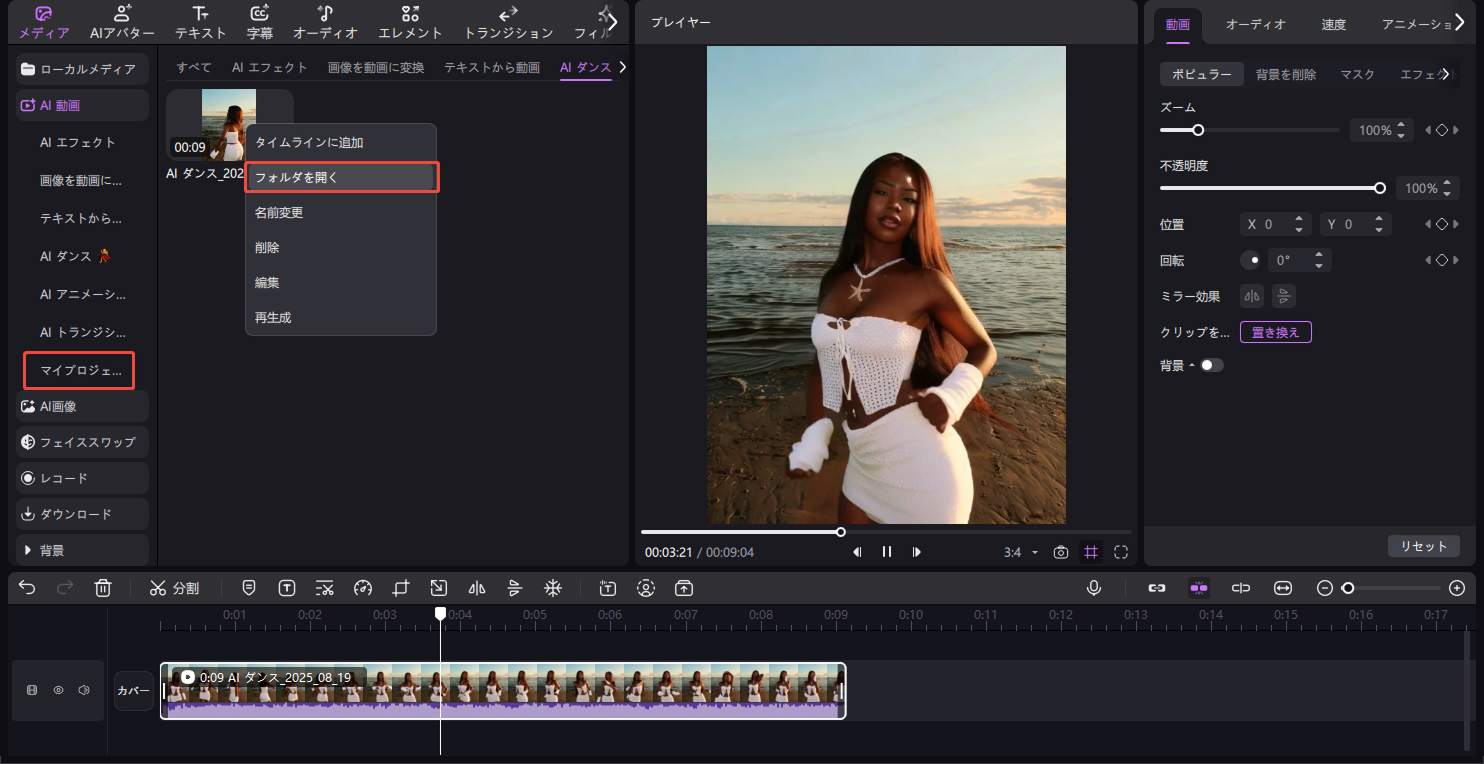Apply the freeze frame snowflake tool
Image resolution: width=1484 pixels, height=764 pixels.
pyautogui.click(x=553, y=588)
